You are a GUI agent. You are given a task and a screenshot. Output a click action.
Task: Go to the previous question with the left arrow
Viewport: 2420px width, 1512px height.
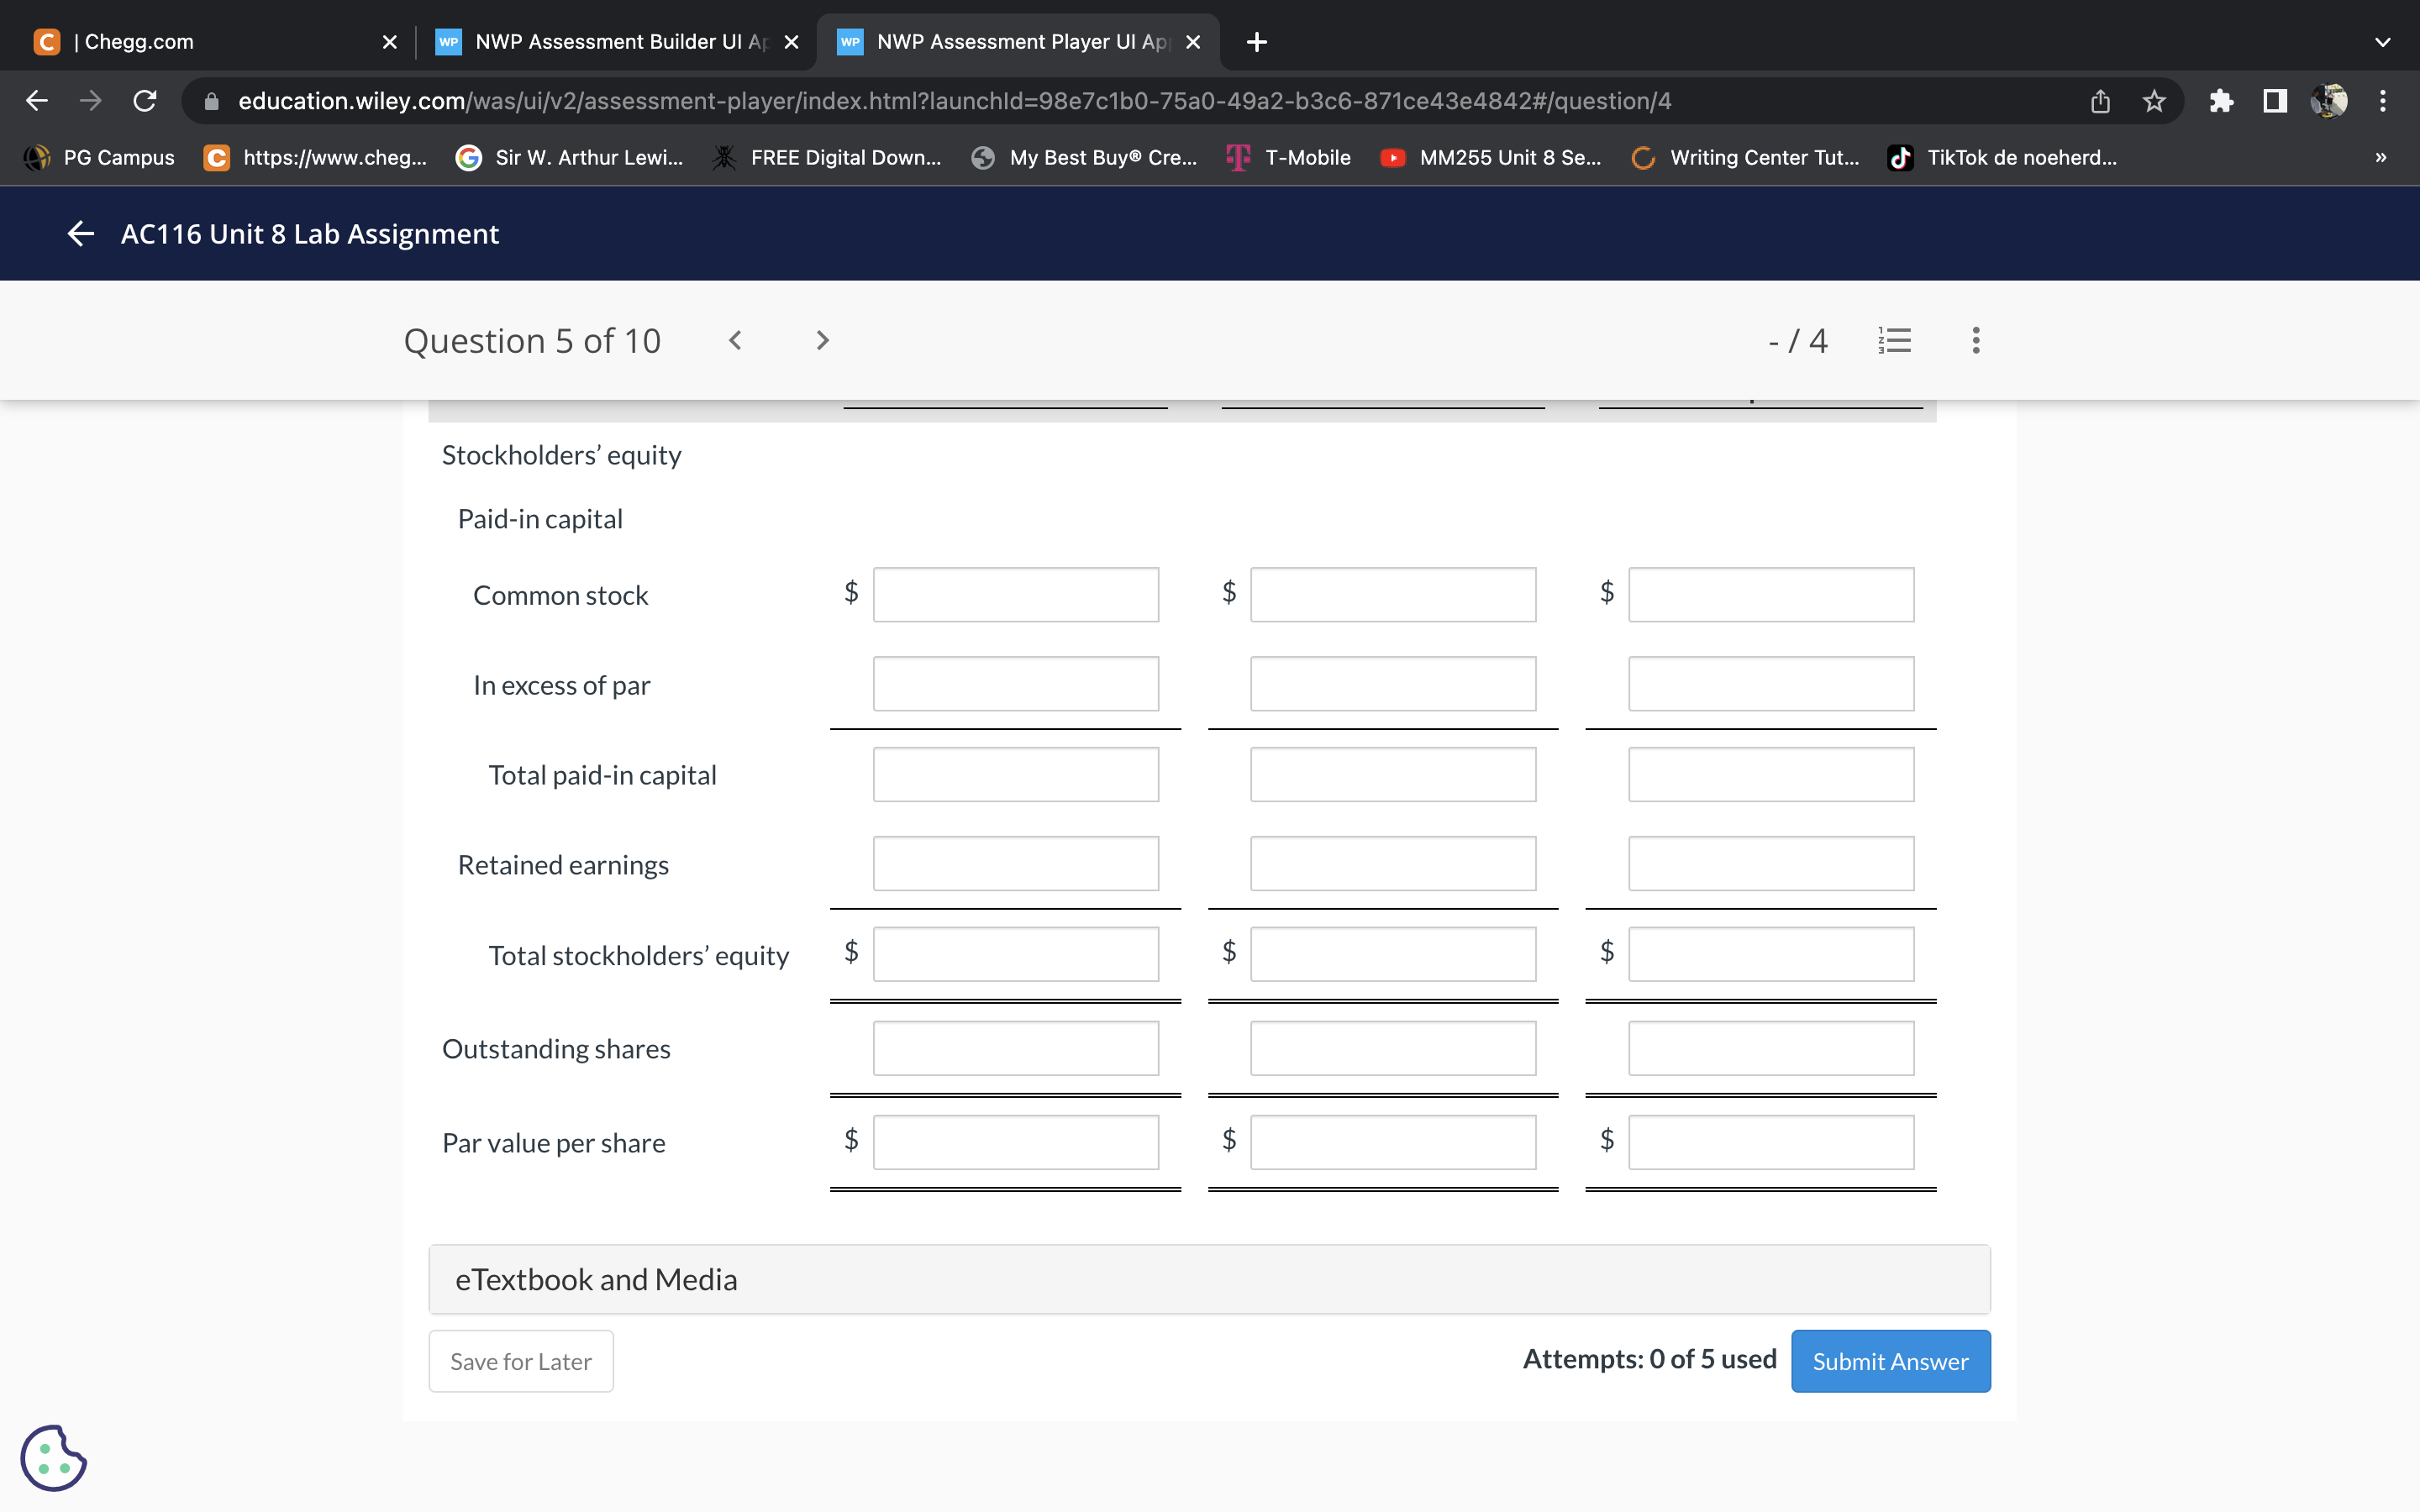coord(737,340)
